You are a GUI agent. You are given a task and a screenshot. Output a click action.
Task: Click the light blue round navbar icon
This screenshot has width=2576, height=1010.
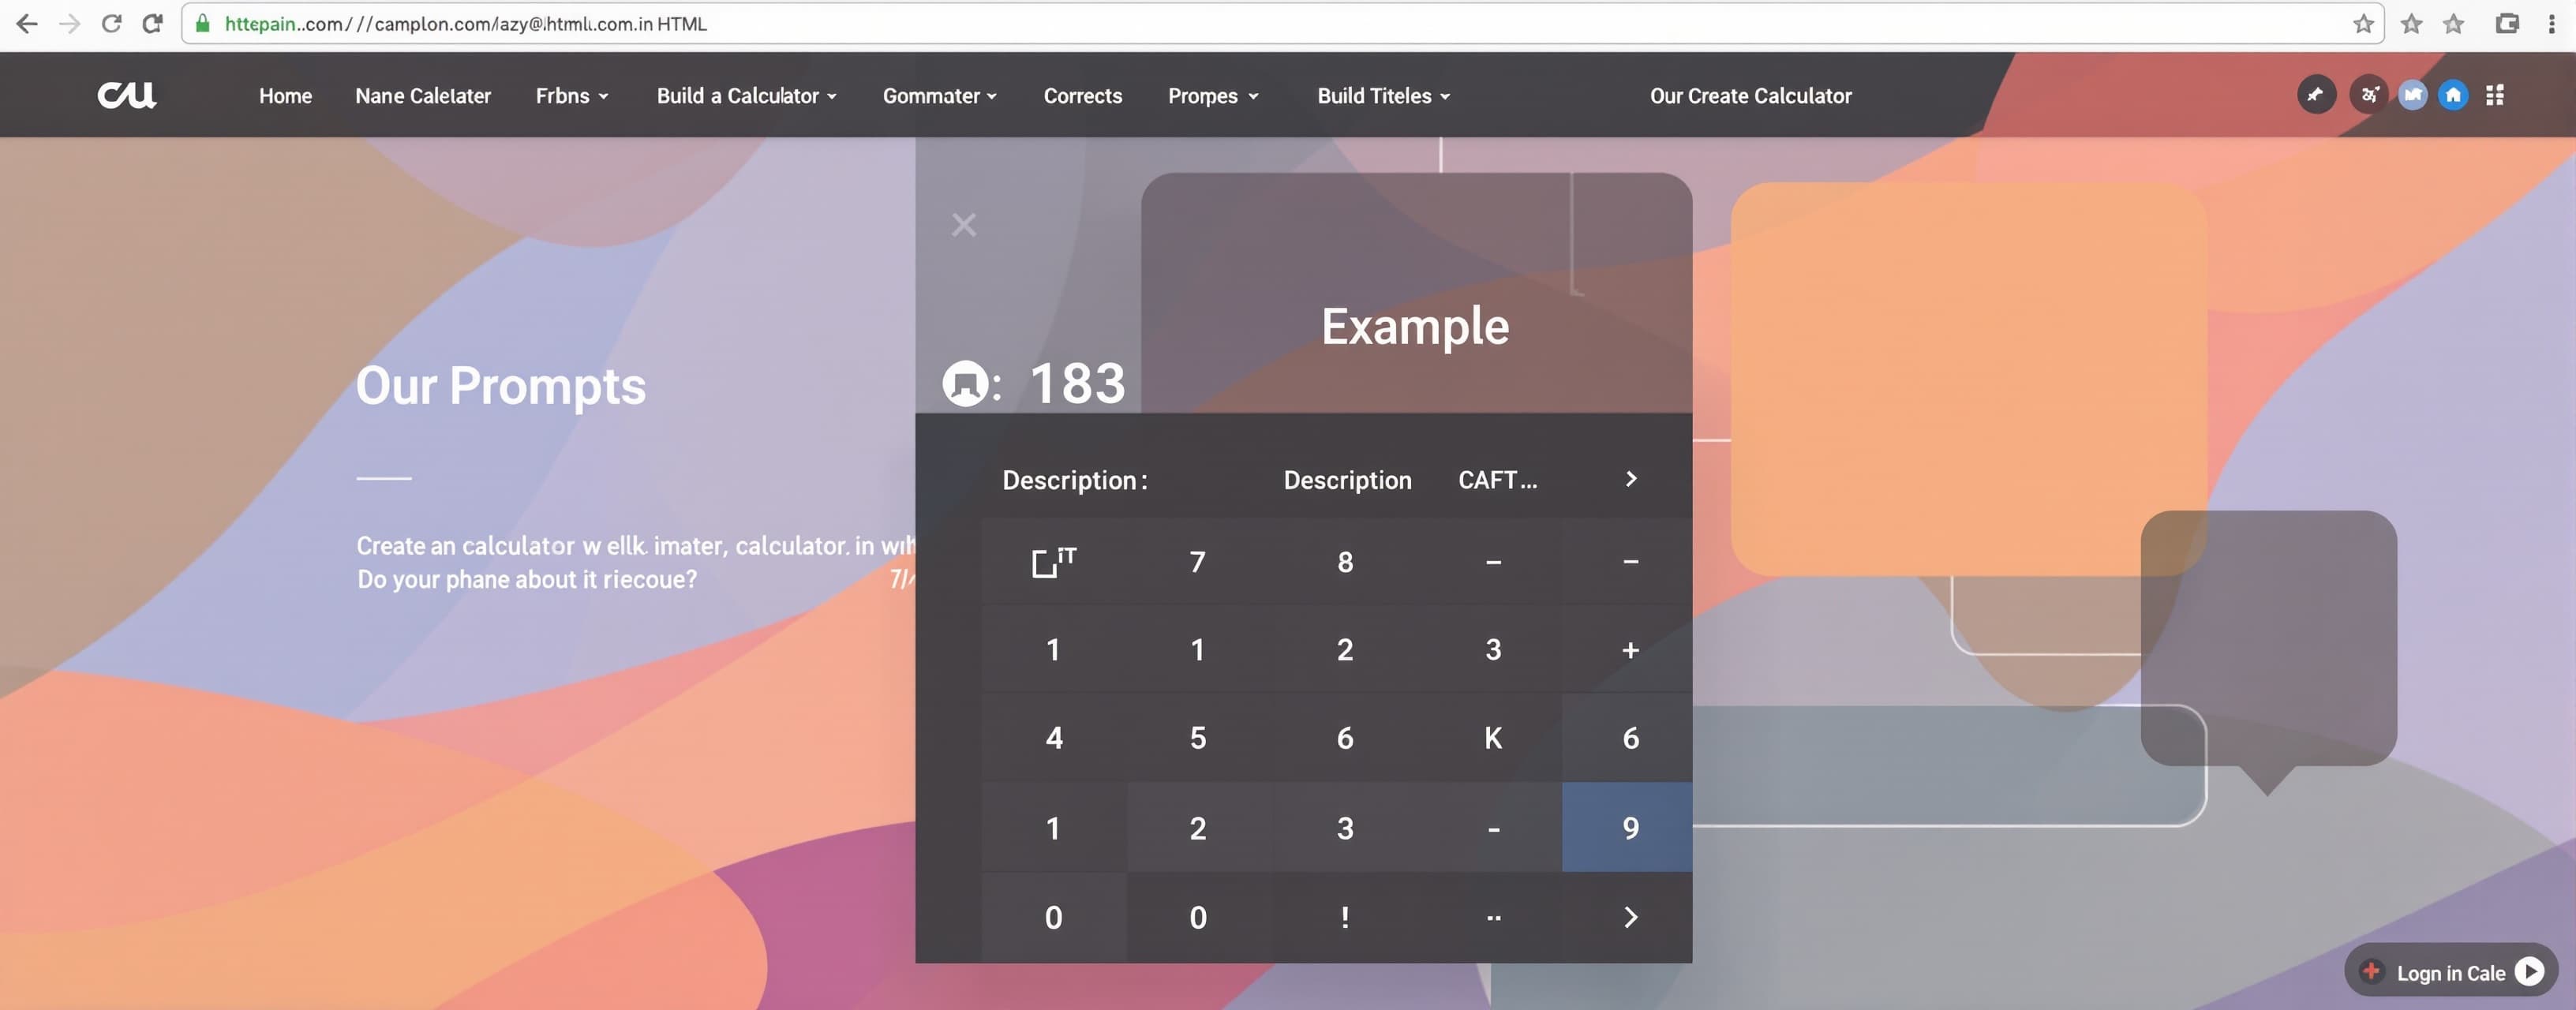point(2412,95)
